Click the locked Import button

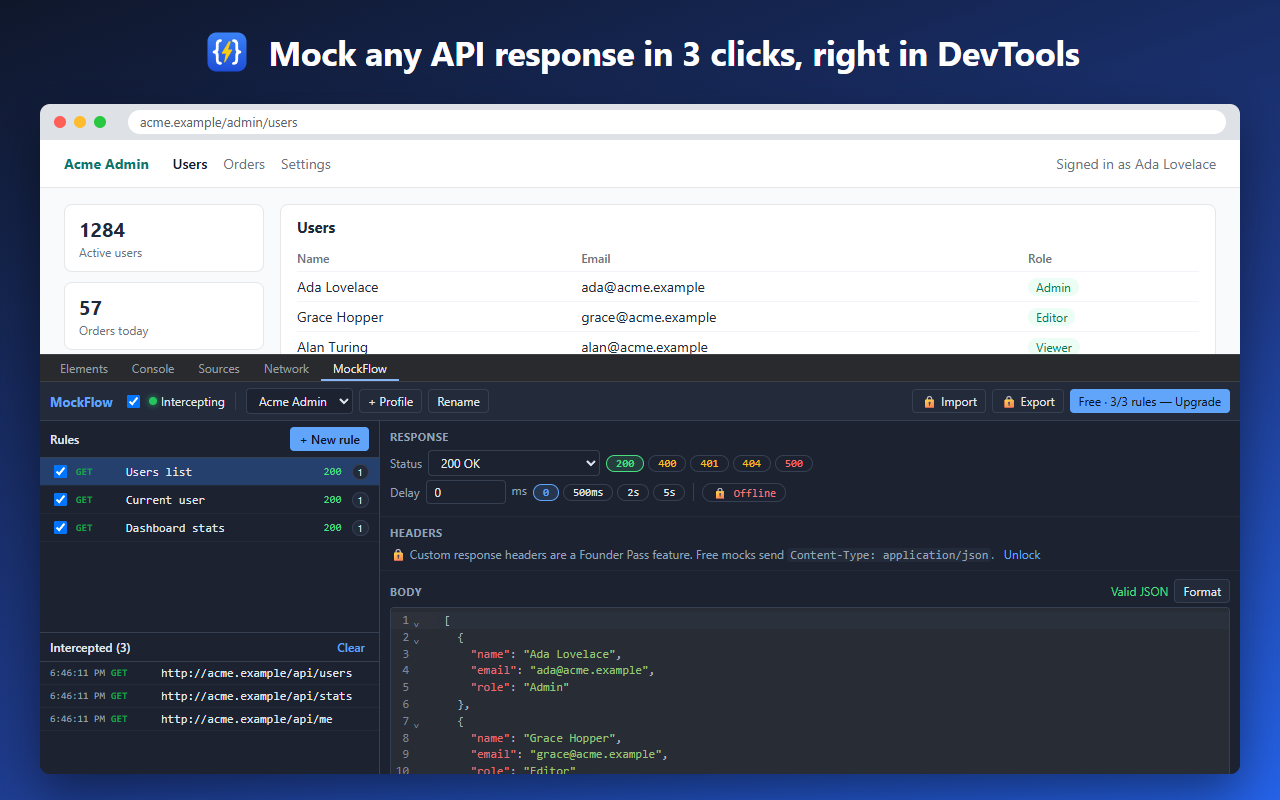[x=949, y=401]
